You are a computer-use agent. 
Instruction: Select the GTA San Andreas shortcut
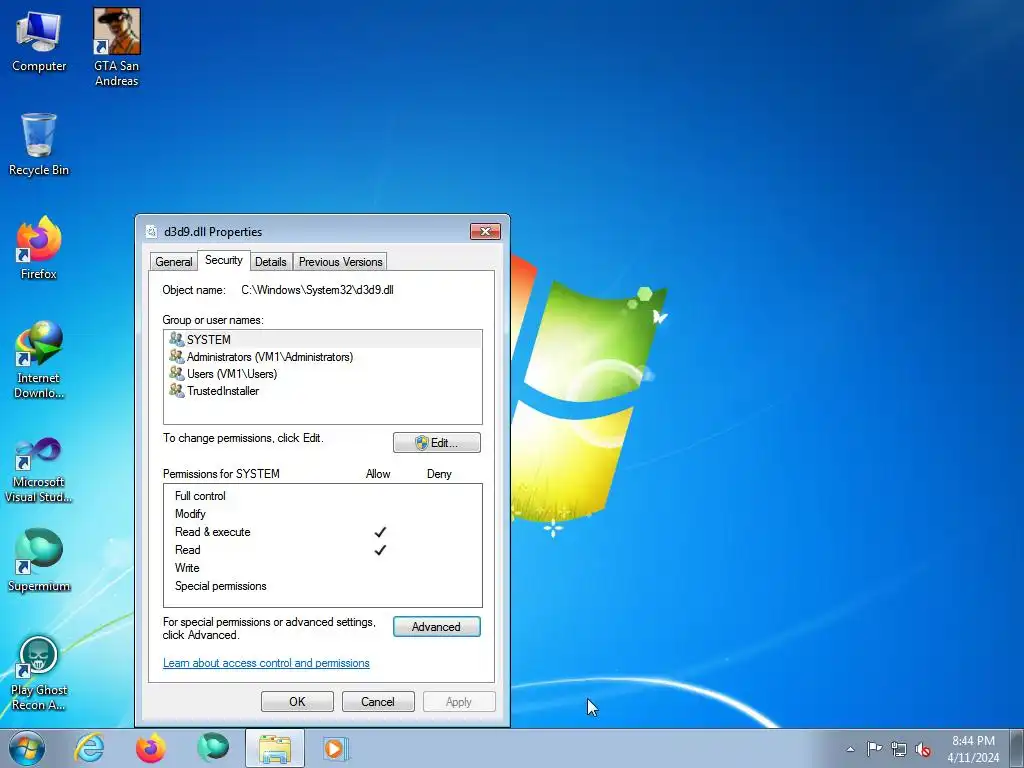pos(116,47)
